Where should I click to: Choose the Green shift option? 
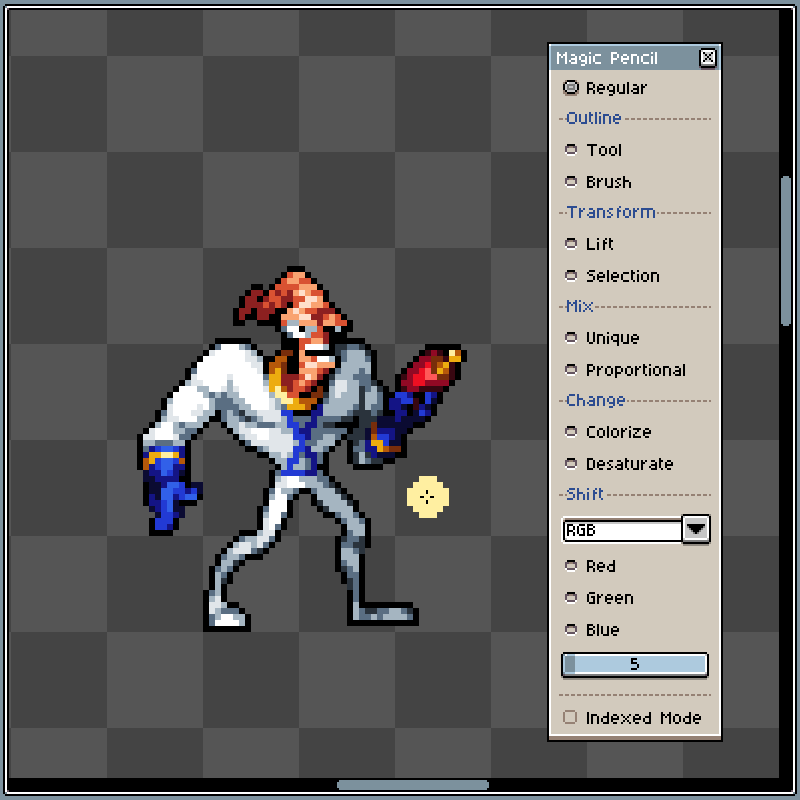(599, 598)
